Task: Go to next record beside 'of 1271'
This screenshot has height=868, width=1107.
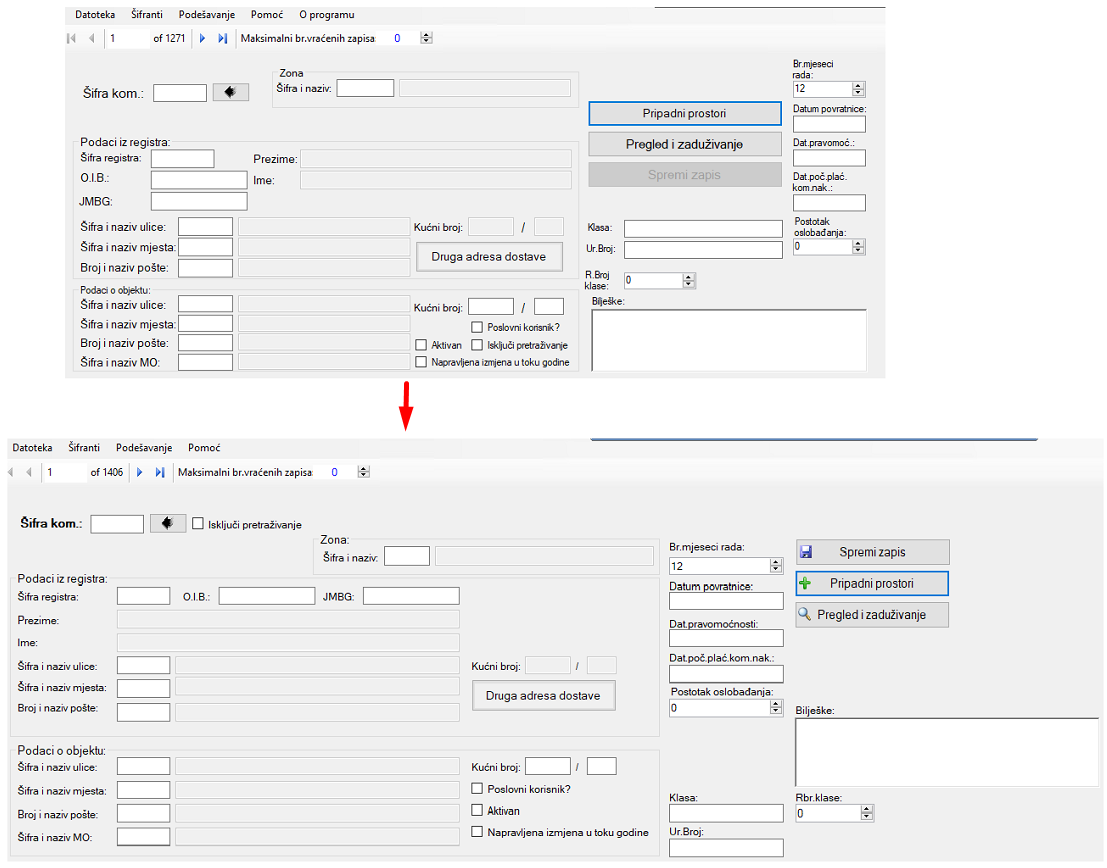Action: point(202,38)
